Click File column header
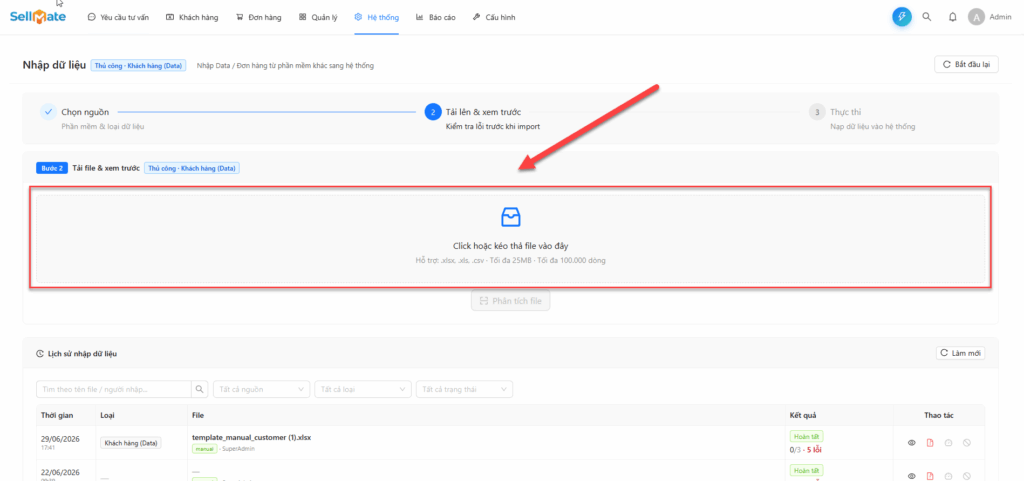The height and width of the screenshot is (481, 1024). click(198, 415)
